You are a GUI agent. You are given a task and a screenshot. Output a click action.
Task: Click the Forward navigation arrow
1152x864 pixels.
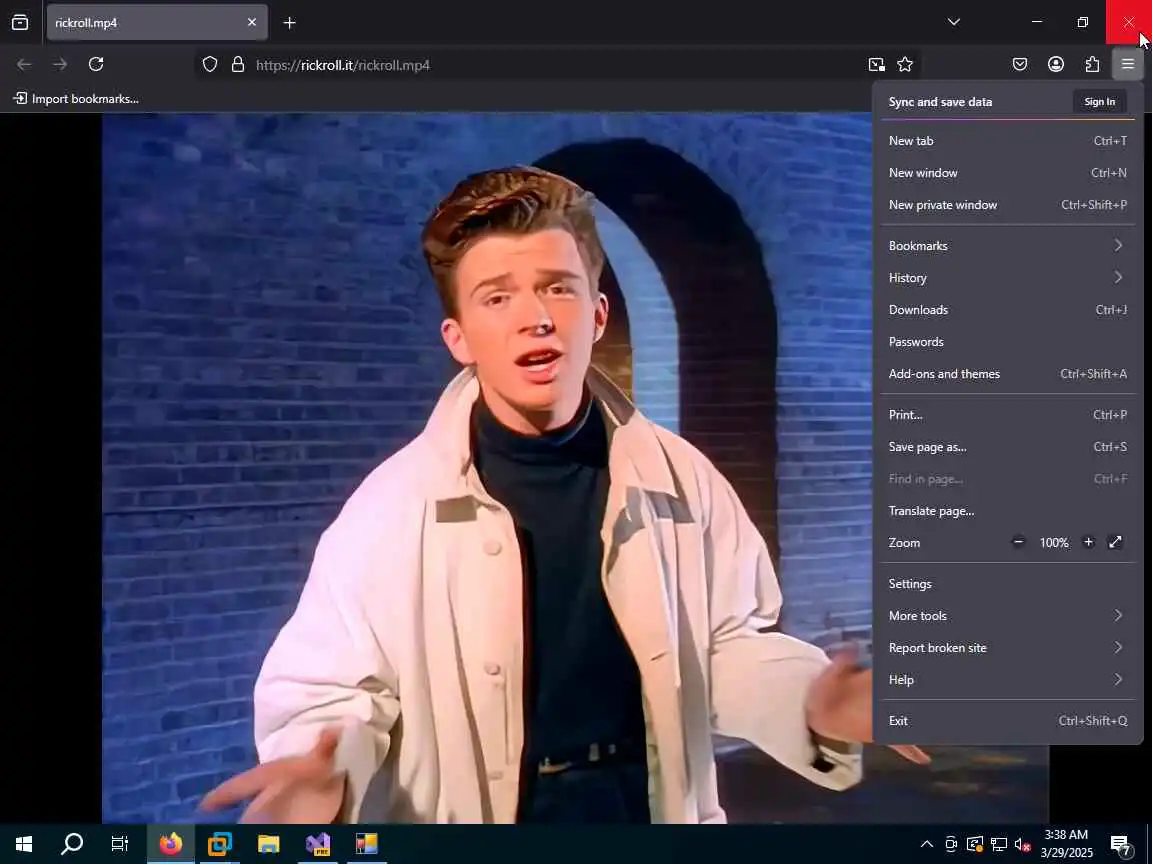[60, 65]
